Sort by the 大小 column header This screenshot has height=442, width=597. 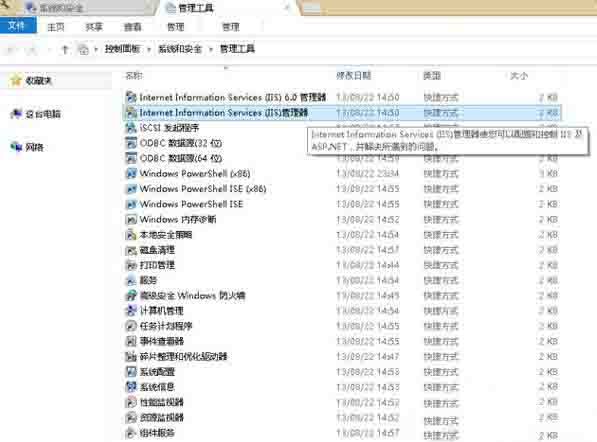pos(519,75)
